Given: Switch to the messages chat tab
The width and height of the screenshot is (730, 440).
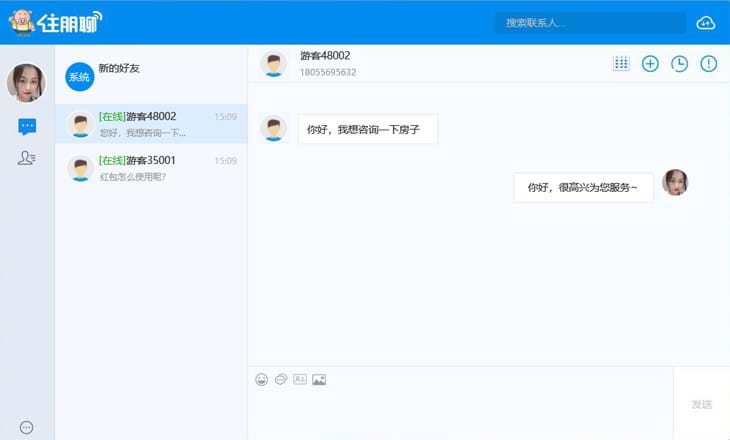Looking at the screenshot, I should [27, 127].
